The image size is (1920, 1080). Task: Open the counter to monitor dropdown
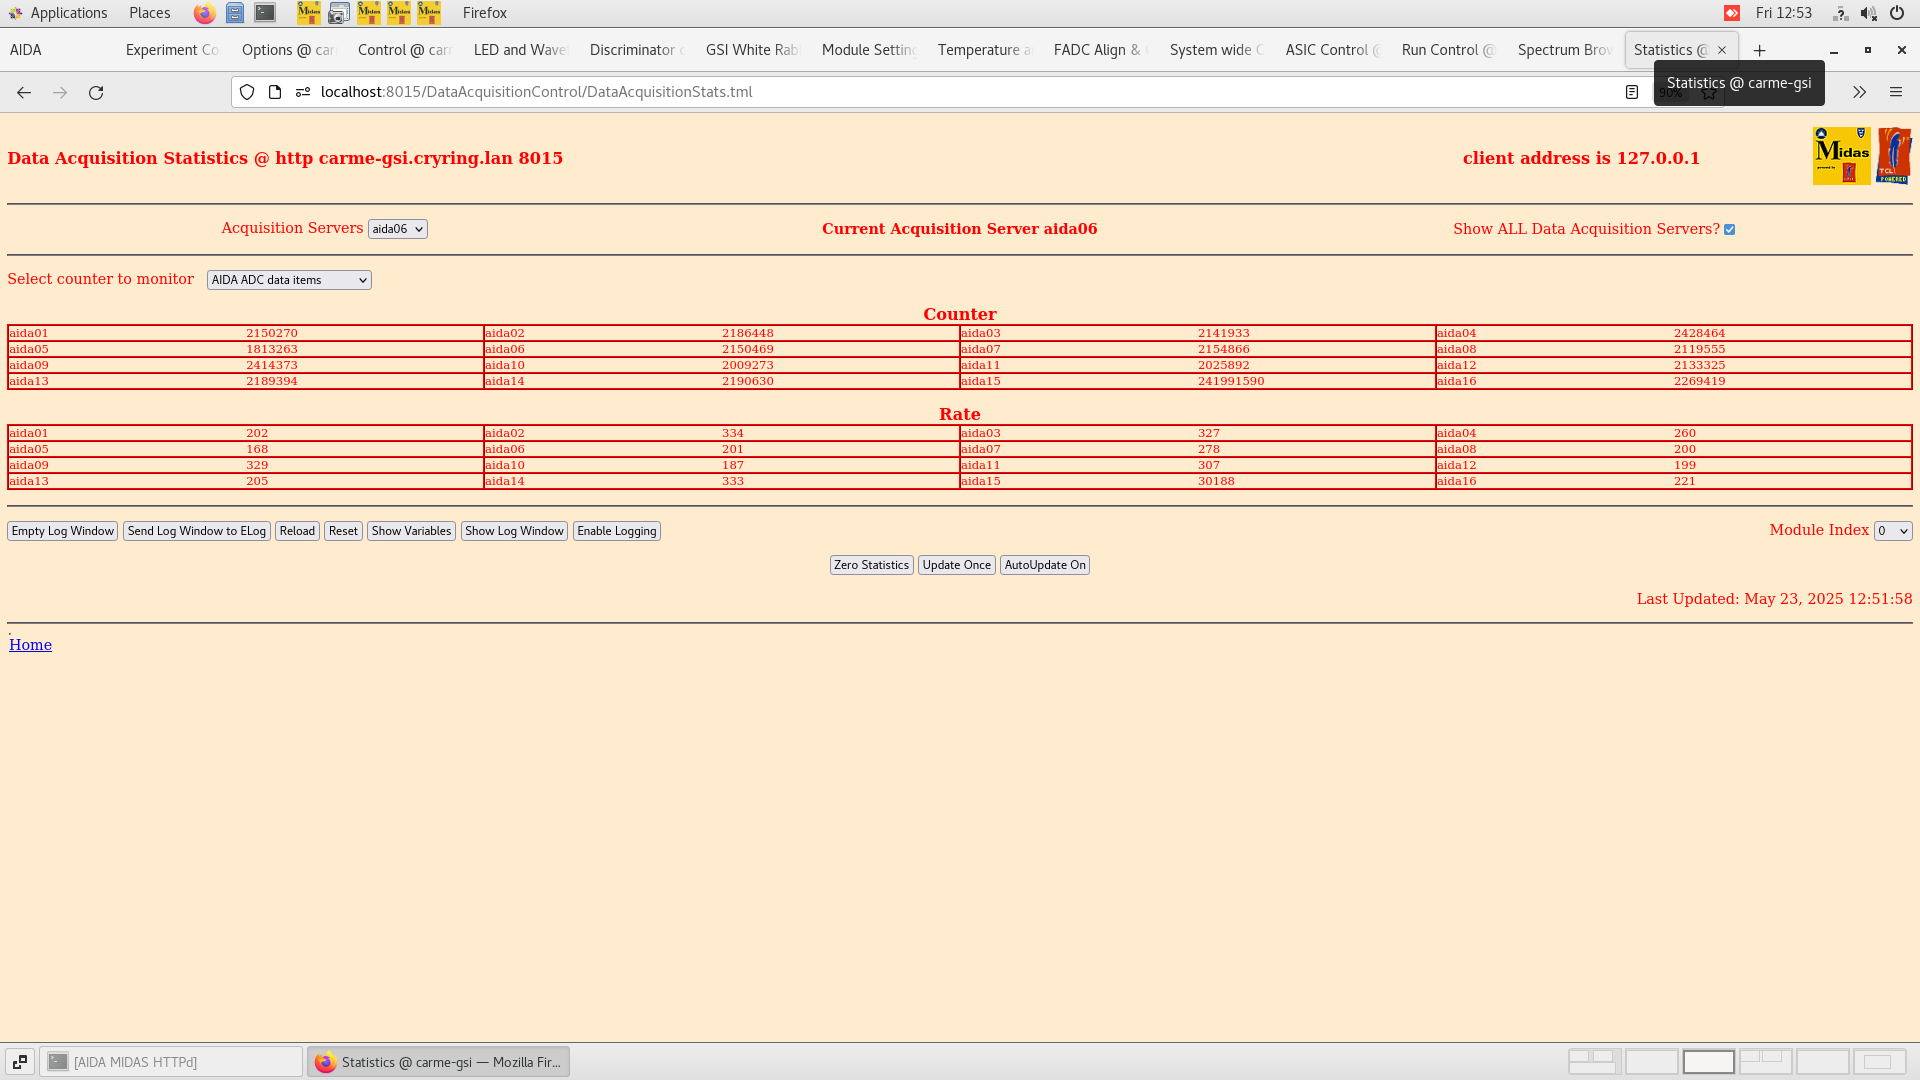tap(288, 280)
